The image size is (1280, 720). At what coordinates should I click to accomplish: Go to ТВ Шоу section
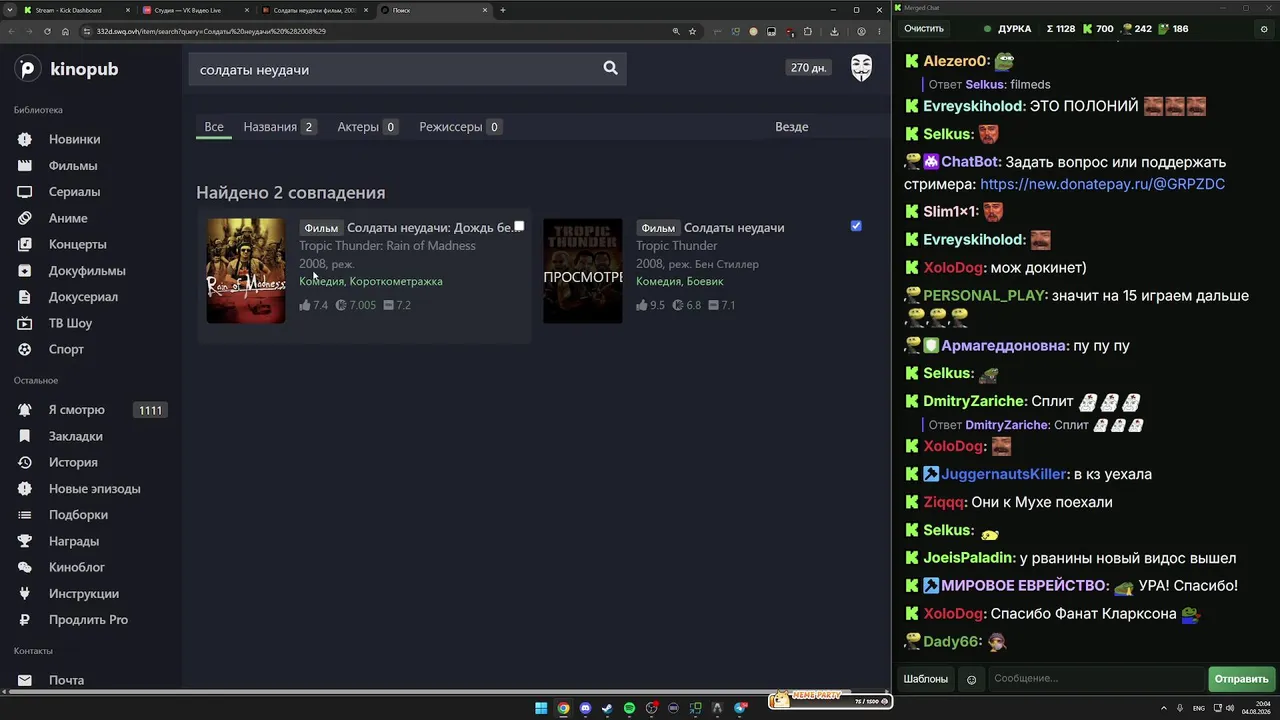coord(70,323)
